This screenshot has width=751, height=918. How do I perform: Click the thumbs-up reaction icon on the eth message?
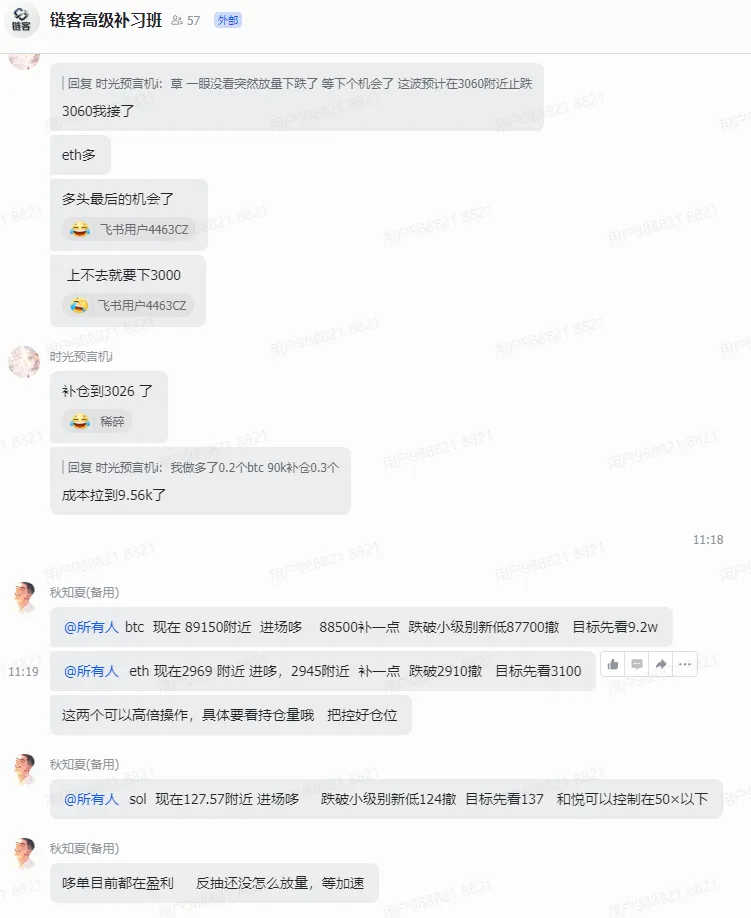point(613,664)
